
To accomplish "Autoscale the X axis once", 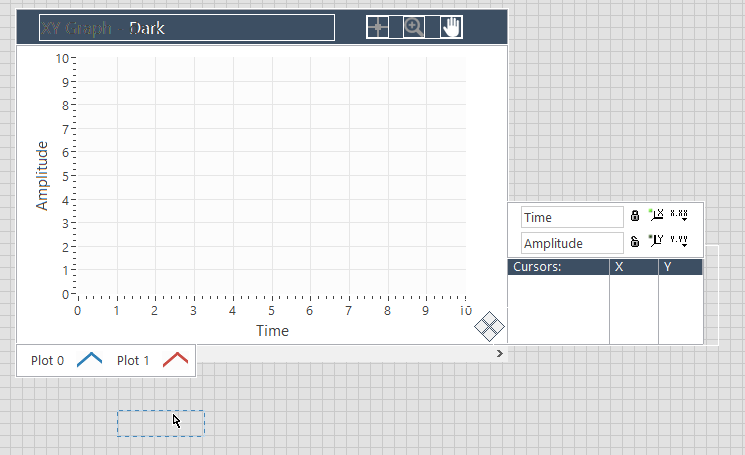I will (x=656, y=215).
